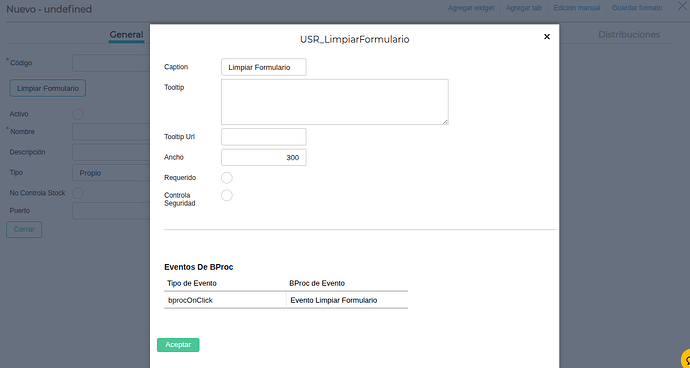Image resolution: width=690 pixels, height=368 pixels.
Task: Click the Agregar widget link
Action: click(471, 8)
